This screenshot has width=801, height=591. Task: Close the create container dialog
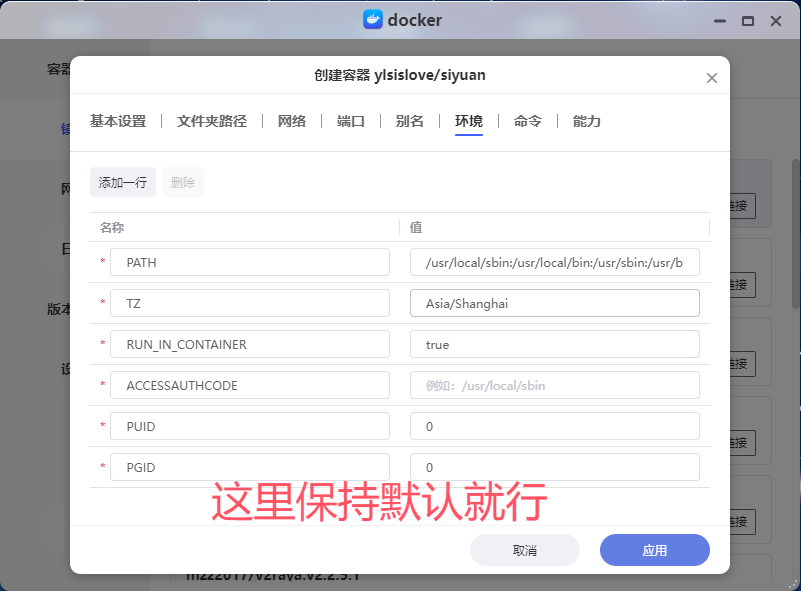pos(712,78)
